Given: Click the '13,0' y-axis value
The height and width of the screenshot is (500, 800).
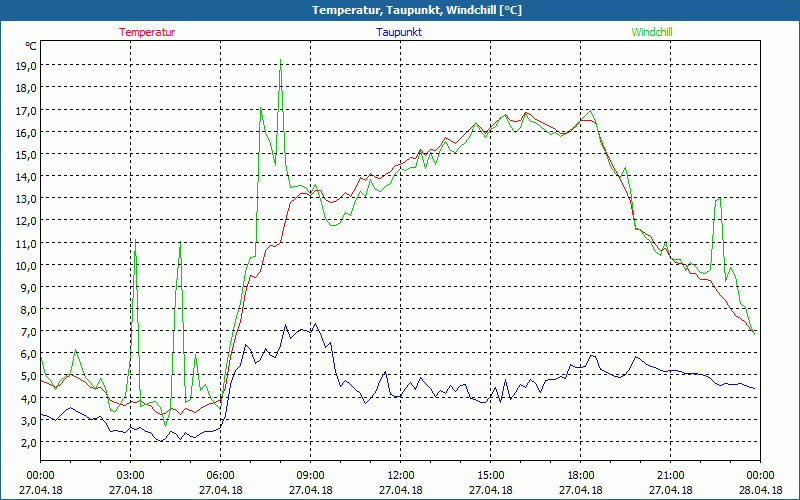Looking at the screenshot, I should (x=26, y=198).
